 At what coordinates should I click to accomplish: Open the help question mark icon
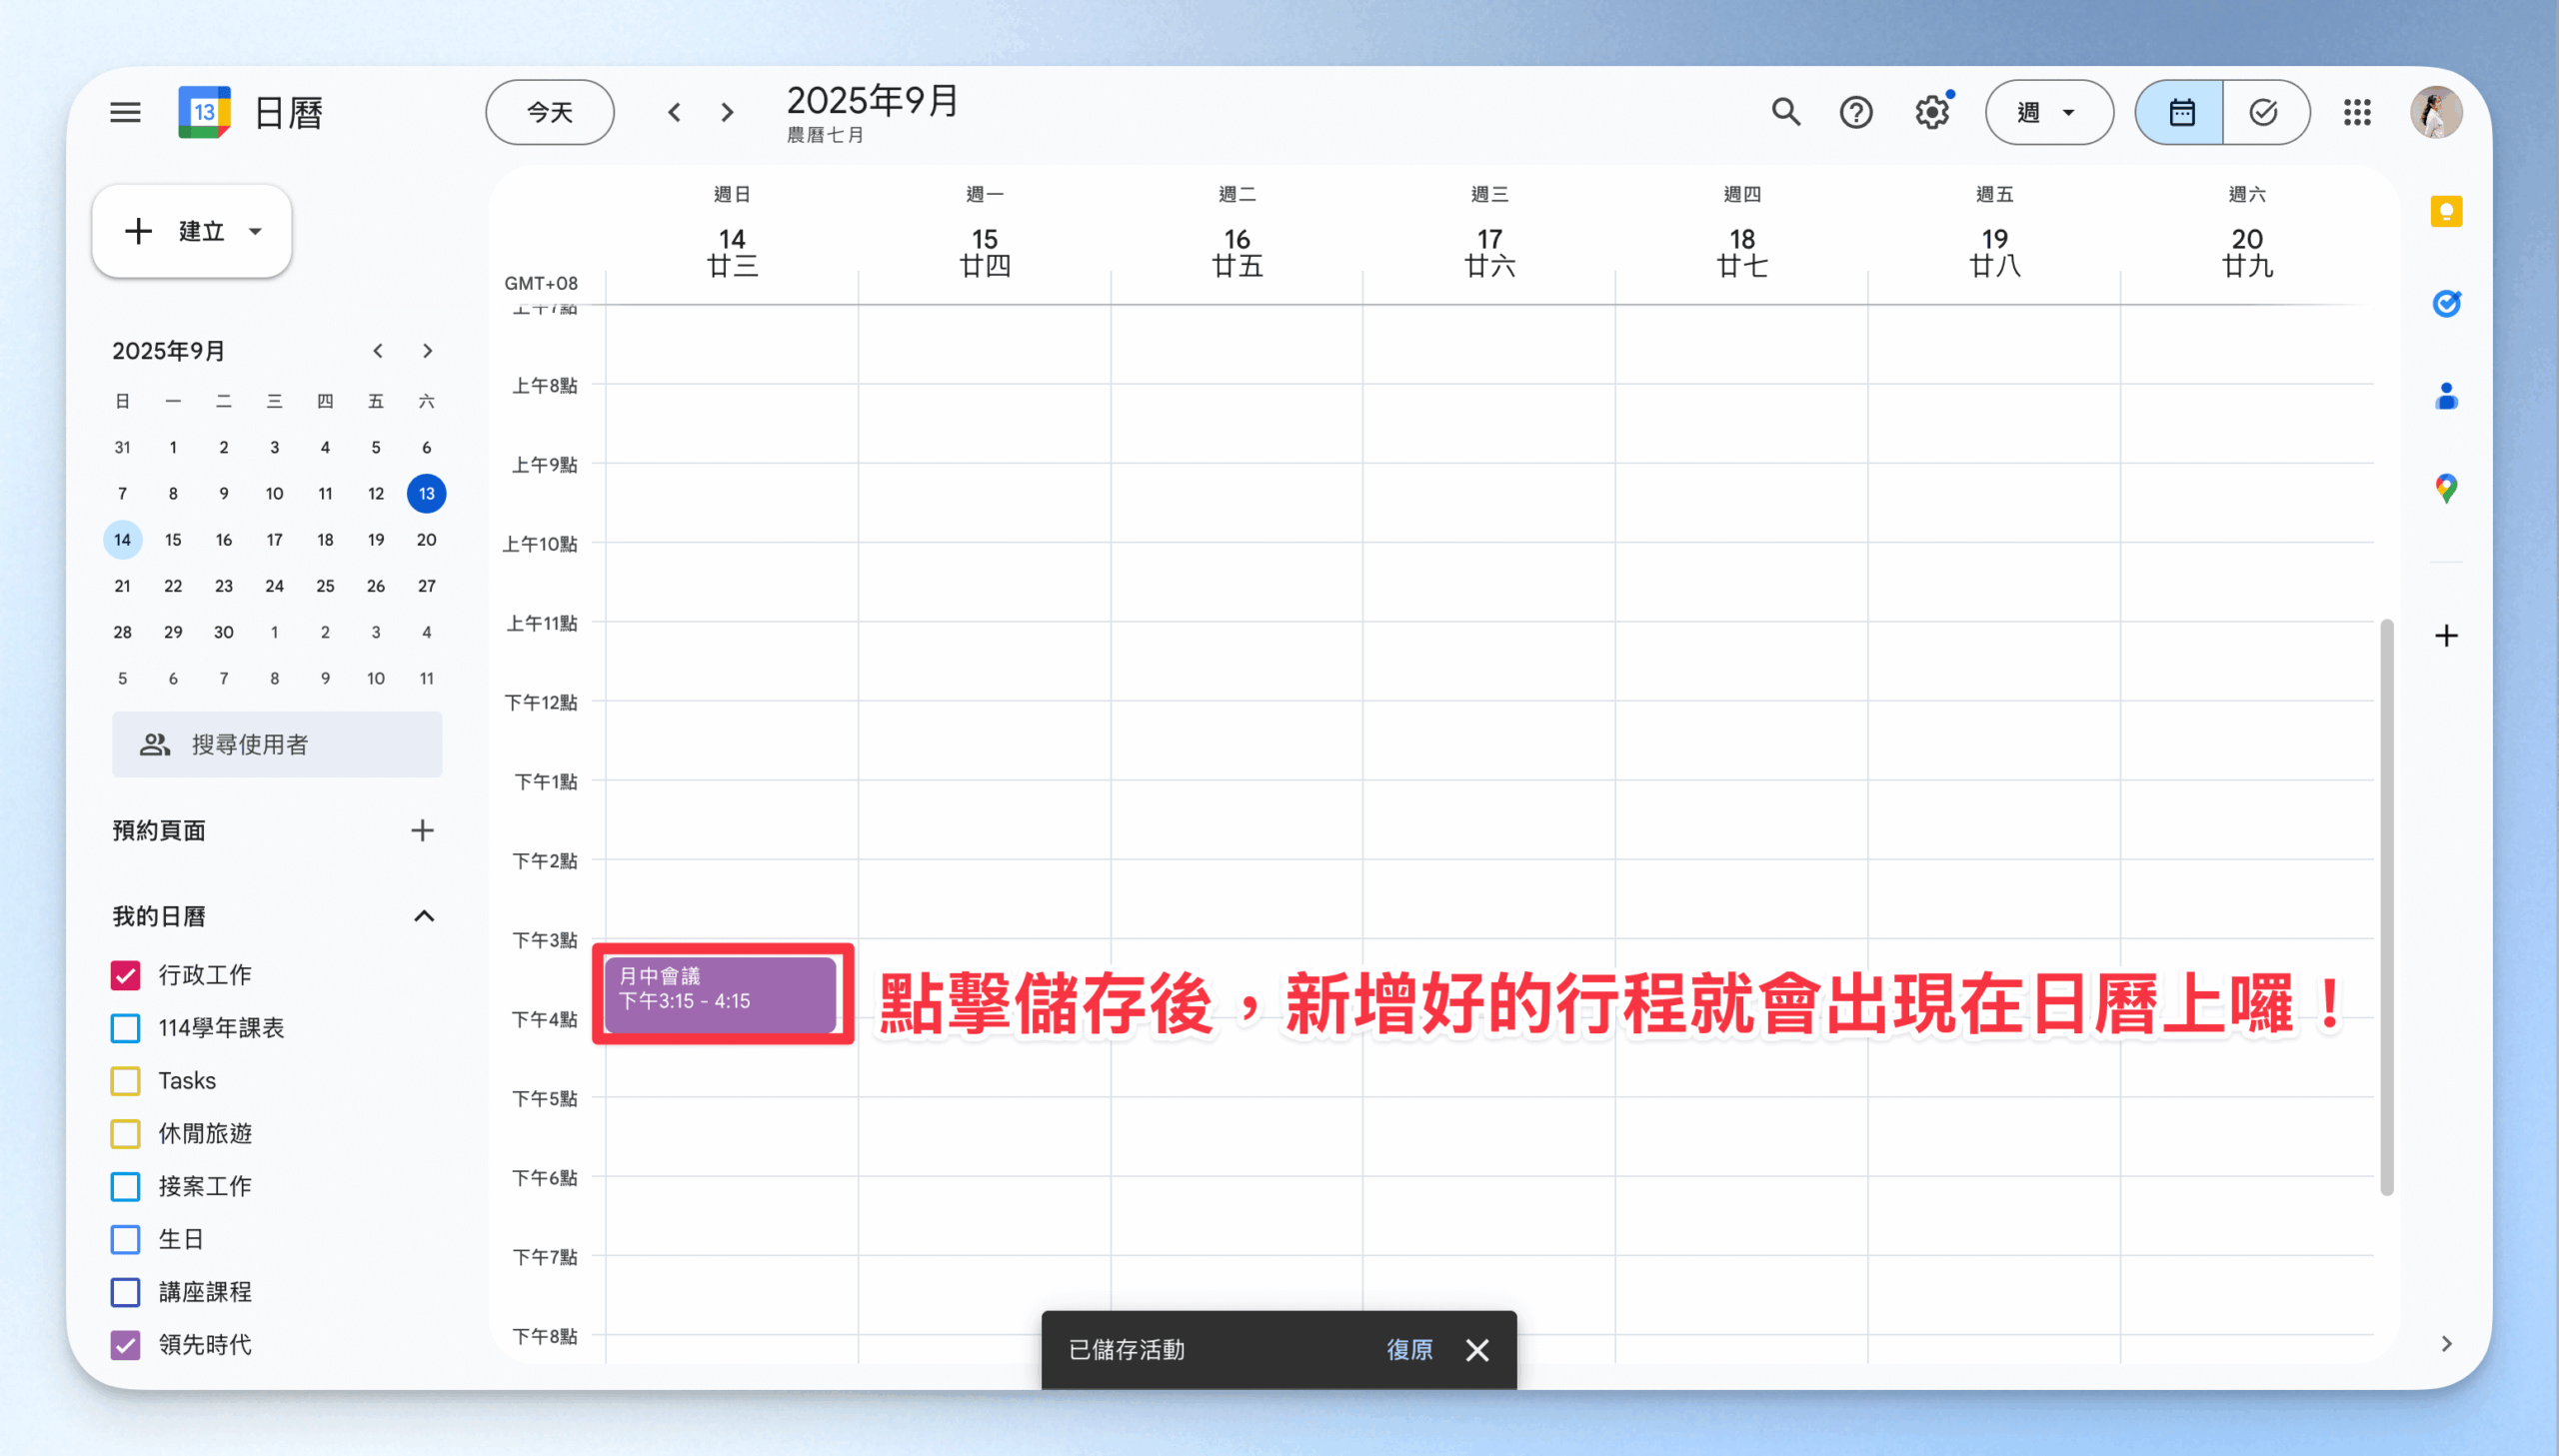(x=1856, y=112)
